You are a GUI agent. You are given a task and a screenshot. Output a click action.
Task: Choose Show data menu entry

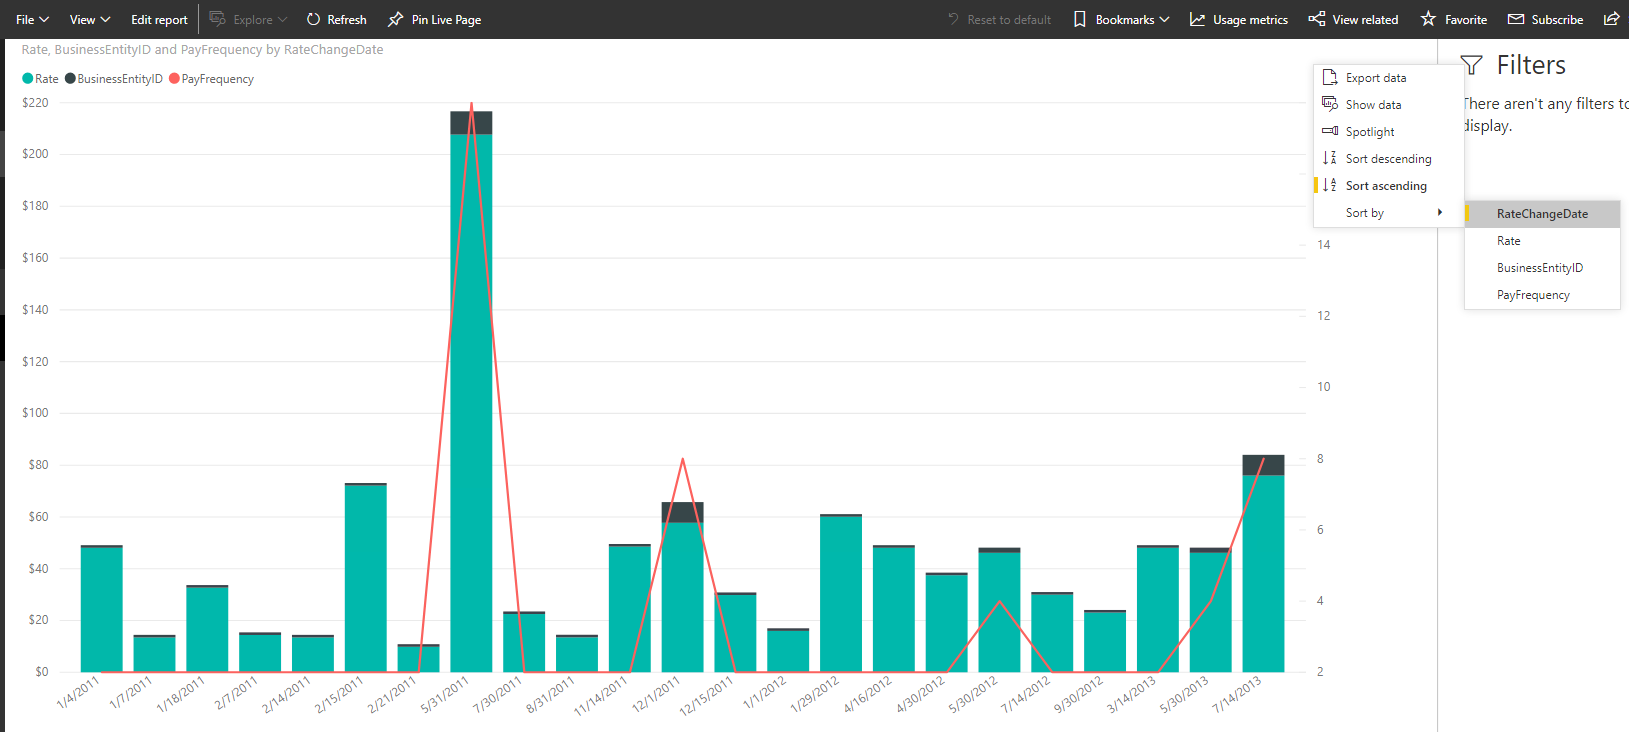point(1388,104)
